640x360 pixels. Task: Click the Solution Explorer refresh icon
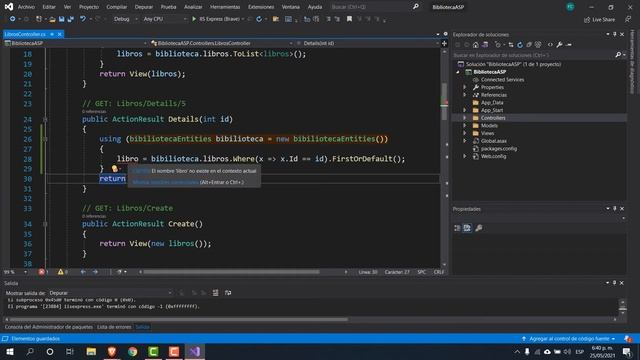pyautogui.click(x=520, y=44)
